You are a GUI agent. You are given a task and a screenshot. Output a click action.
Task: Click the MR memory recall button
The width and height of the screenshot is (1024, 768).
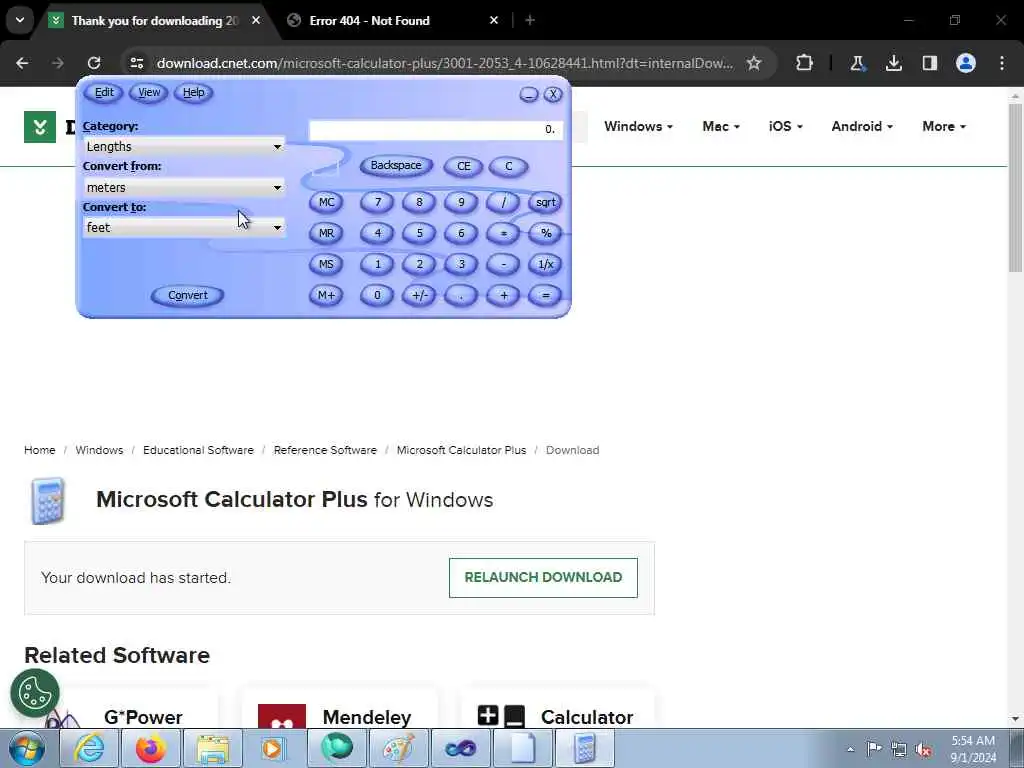[326, 233]
